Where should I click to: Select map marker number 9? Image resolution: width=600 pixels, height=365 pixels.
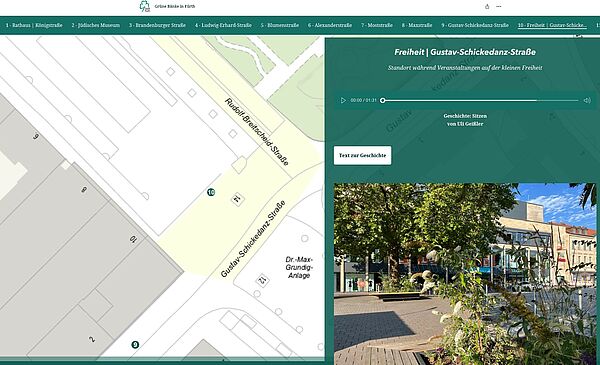tap(135, 345)
